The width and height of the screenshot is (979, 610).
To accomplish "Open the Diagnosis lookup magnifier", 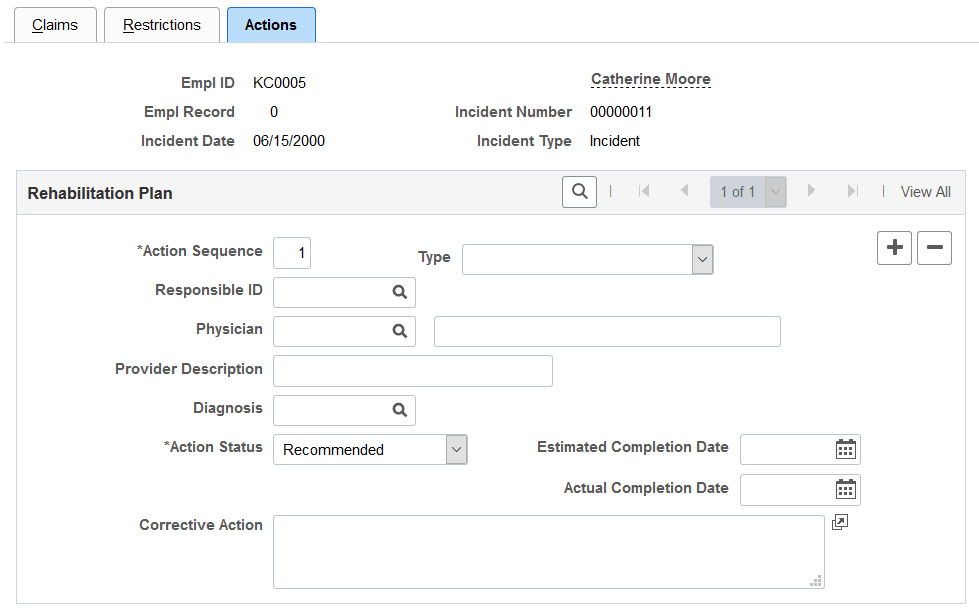I will (x=400, y=410).
